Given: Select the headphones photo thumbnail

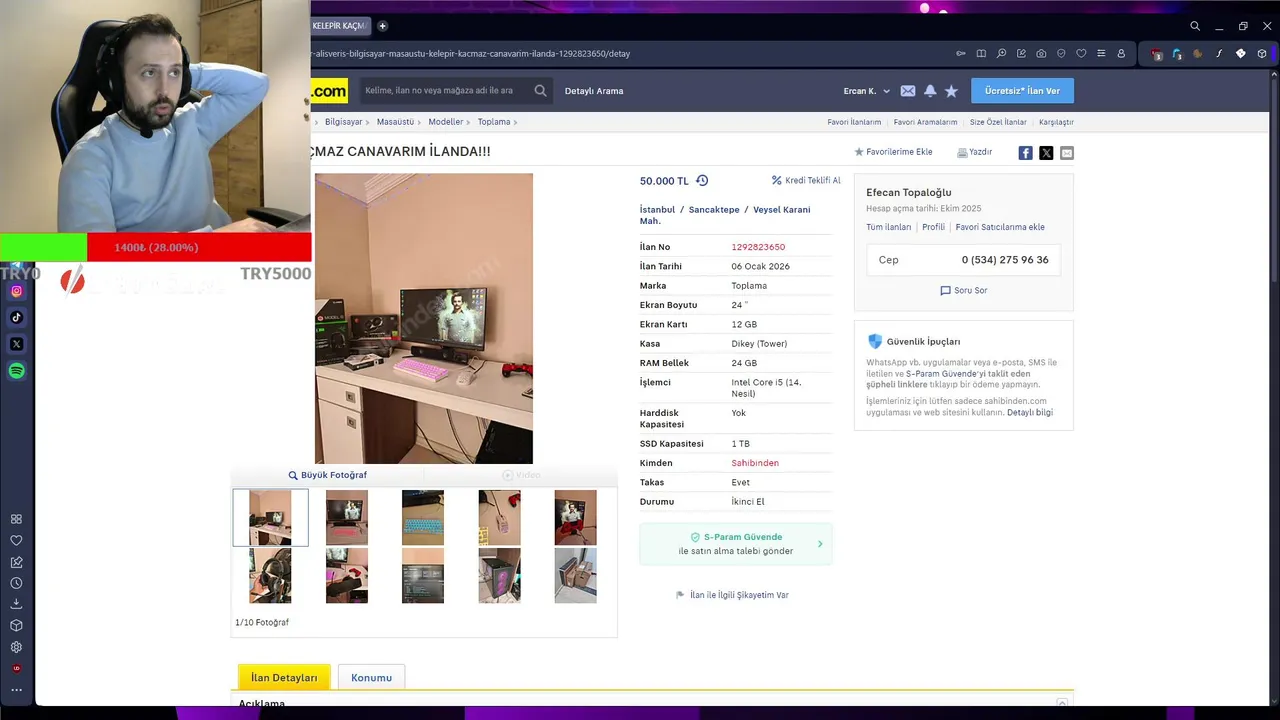Looking at the screenshot, I should (x=270, y=575).
